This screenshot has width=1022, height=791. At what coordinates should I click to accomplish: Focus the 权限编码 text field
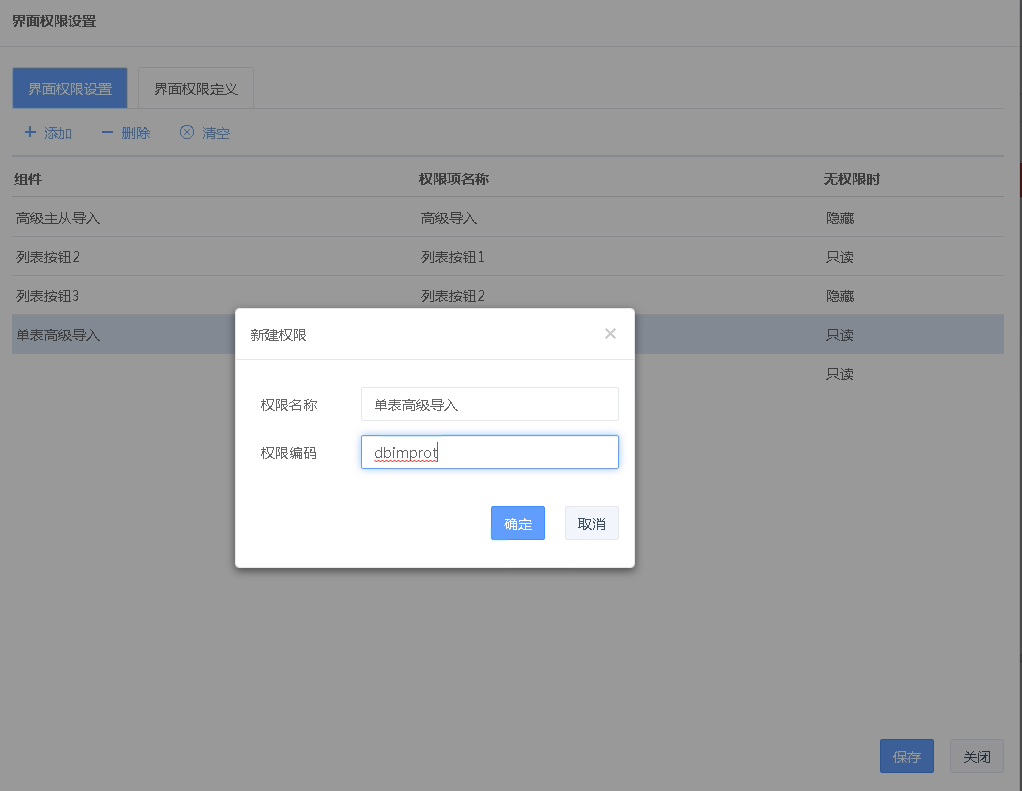click(x=489, y=452)
